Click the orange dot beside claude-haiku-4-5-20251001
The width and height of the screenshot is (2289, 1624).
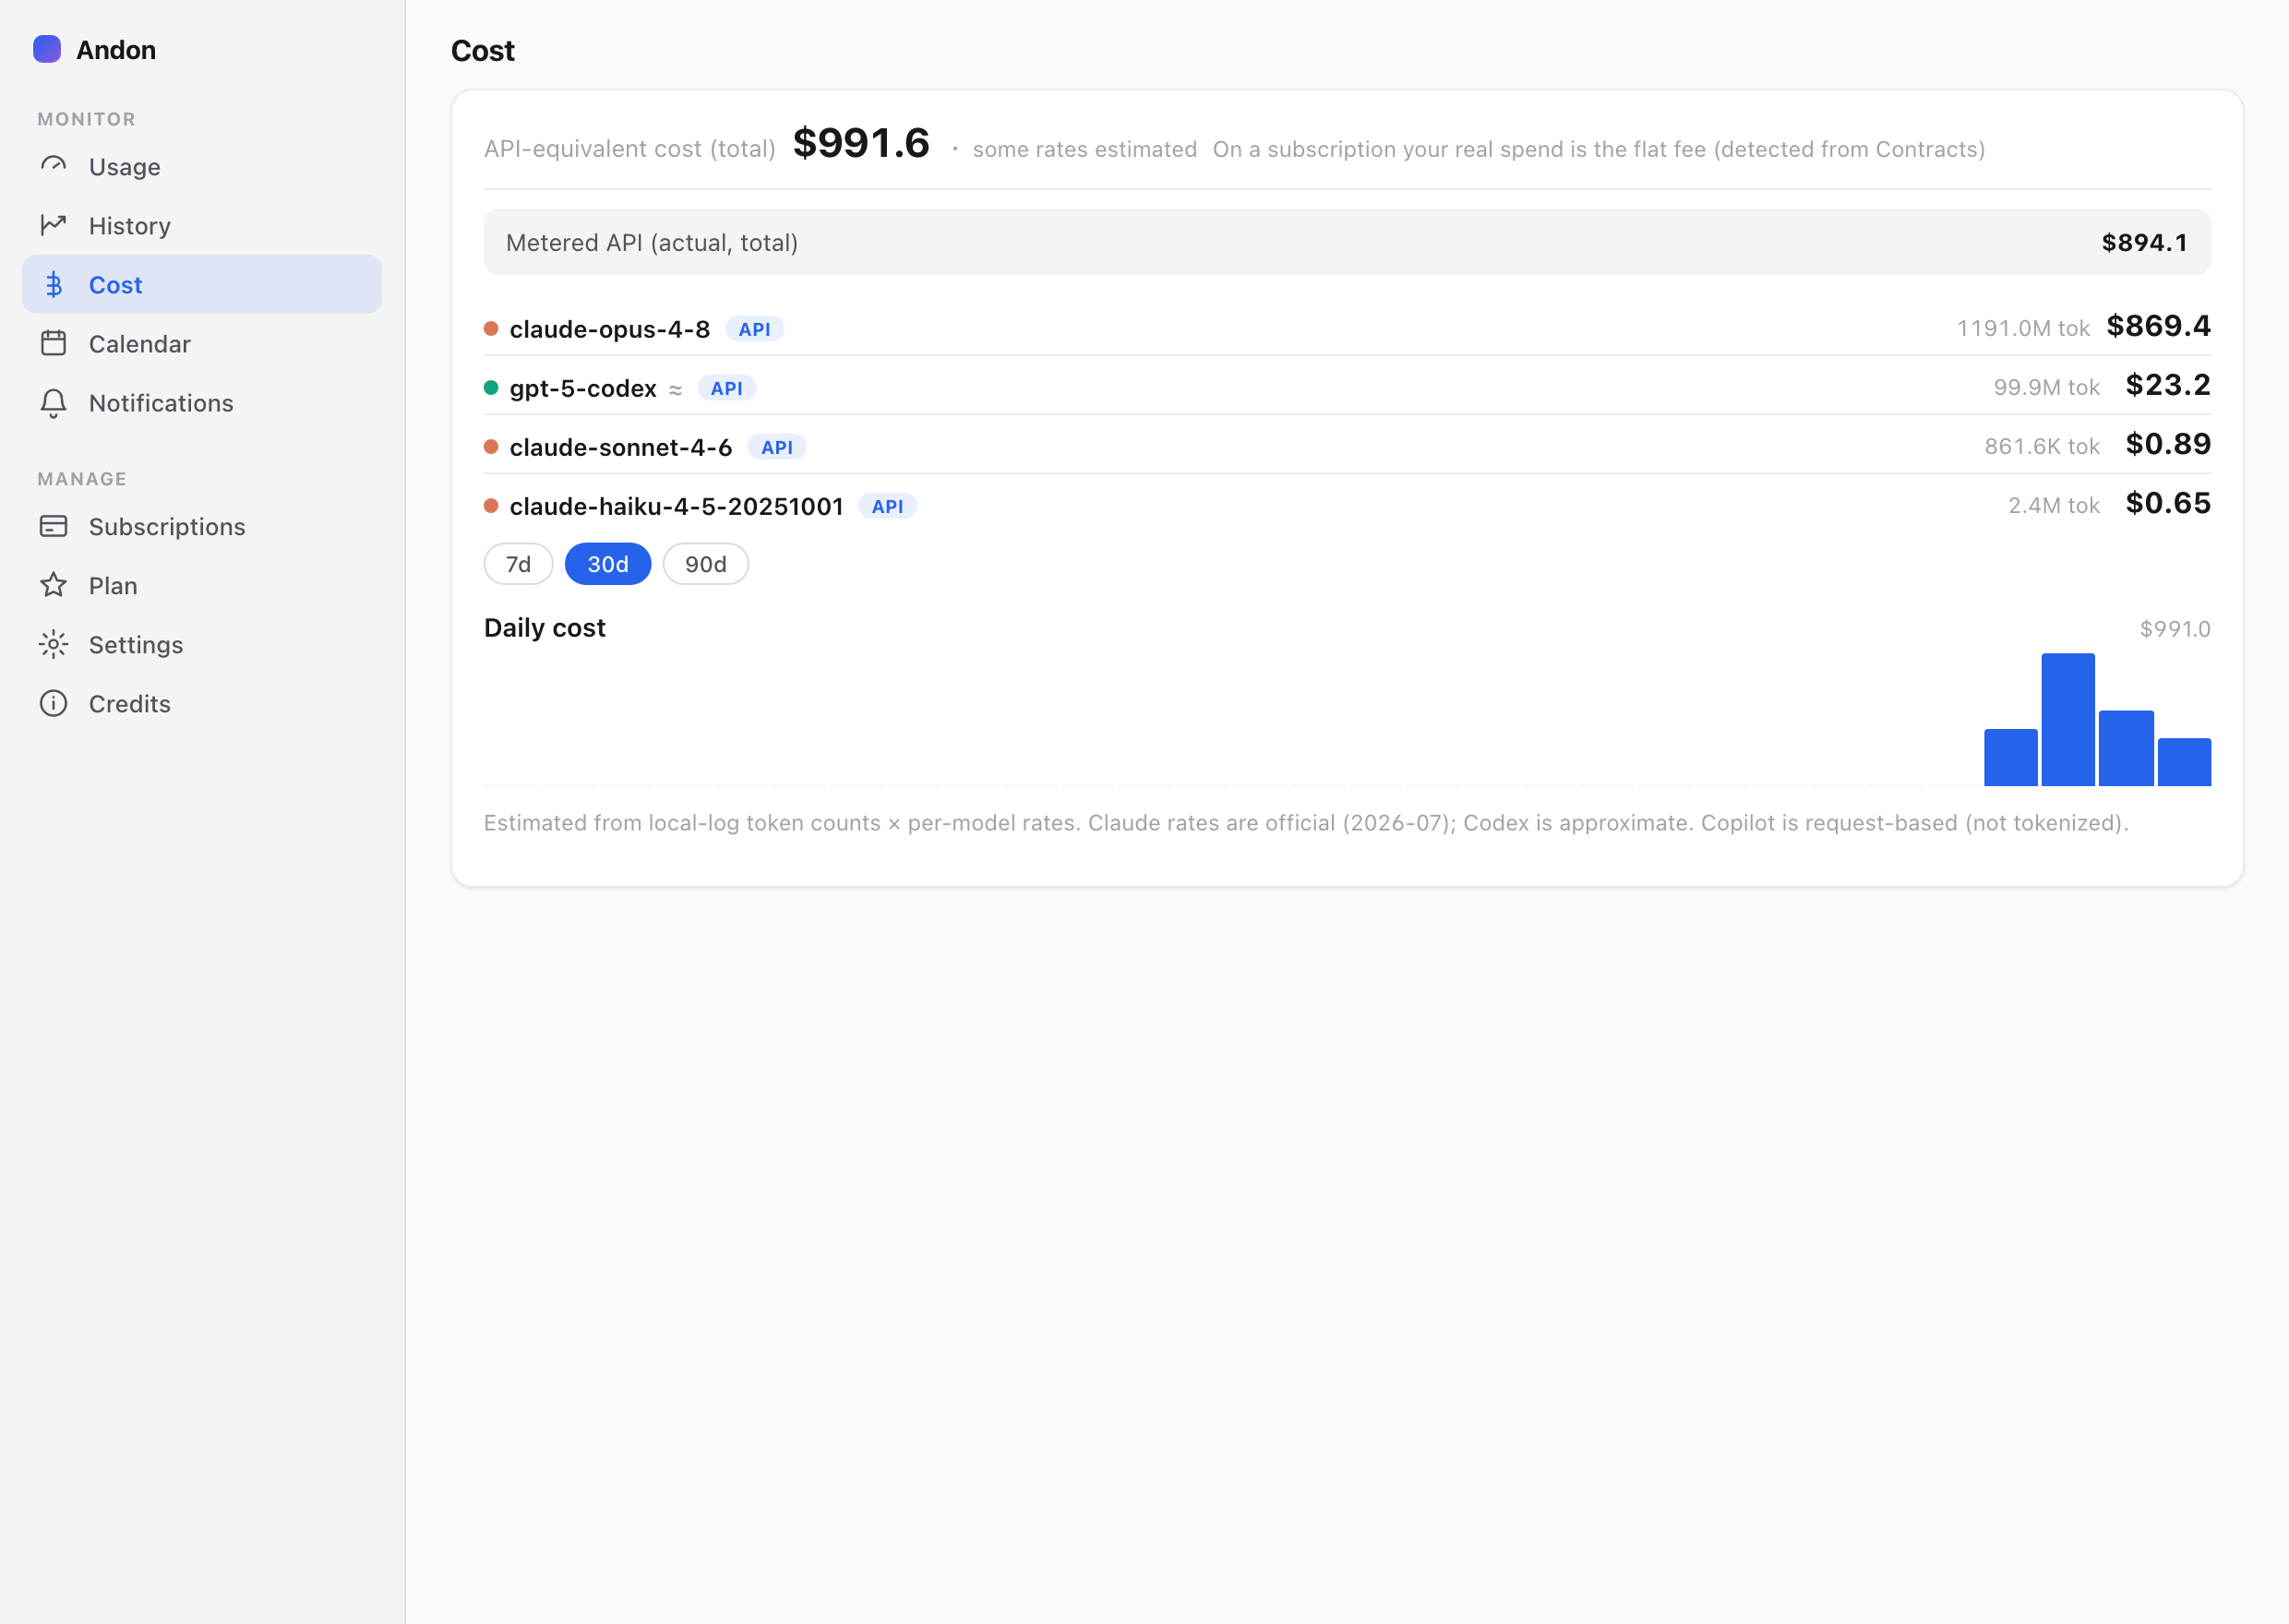pyautogui.click(x=491, y=506)
